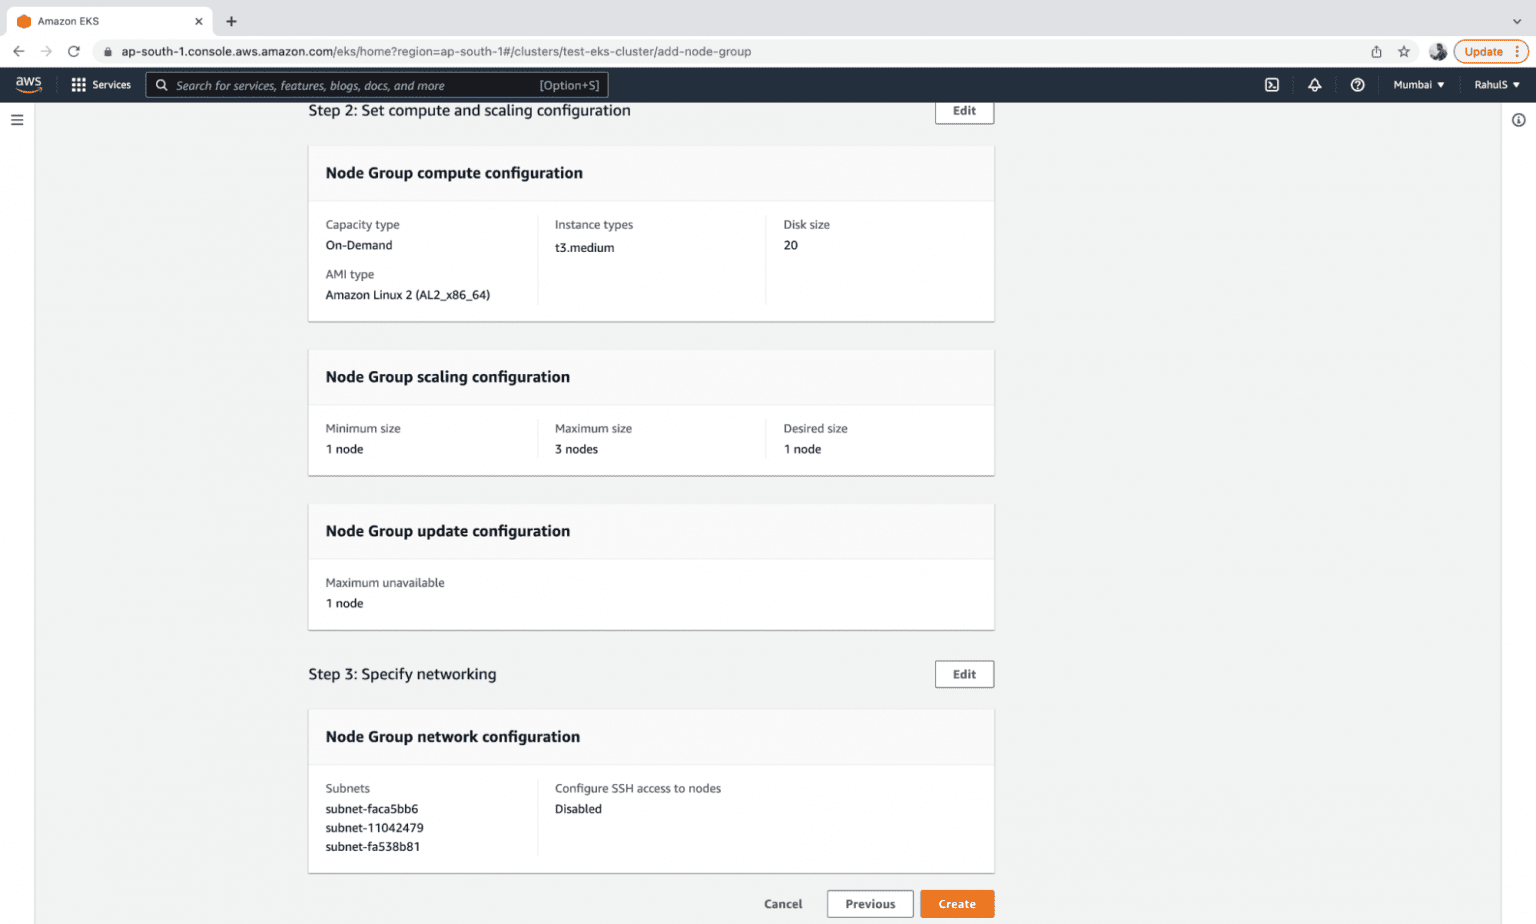1536x924 pixels.
Task: Click the Services grid icon
Action: point(78,84)
